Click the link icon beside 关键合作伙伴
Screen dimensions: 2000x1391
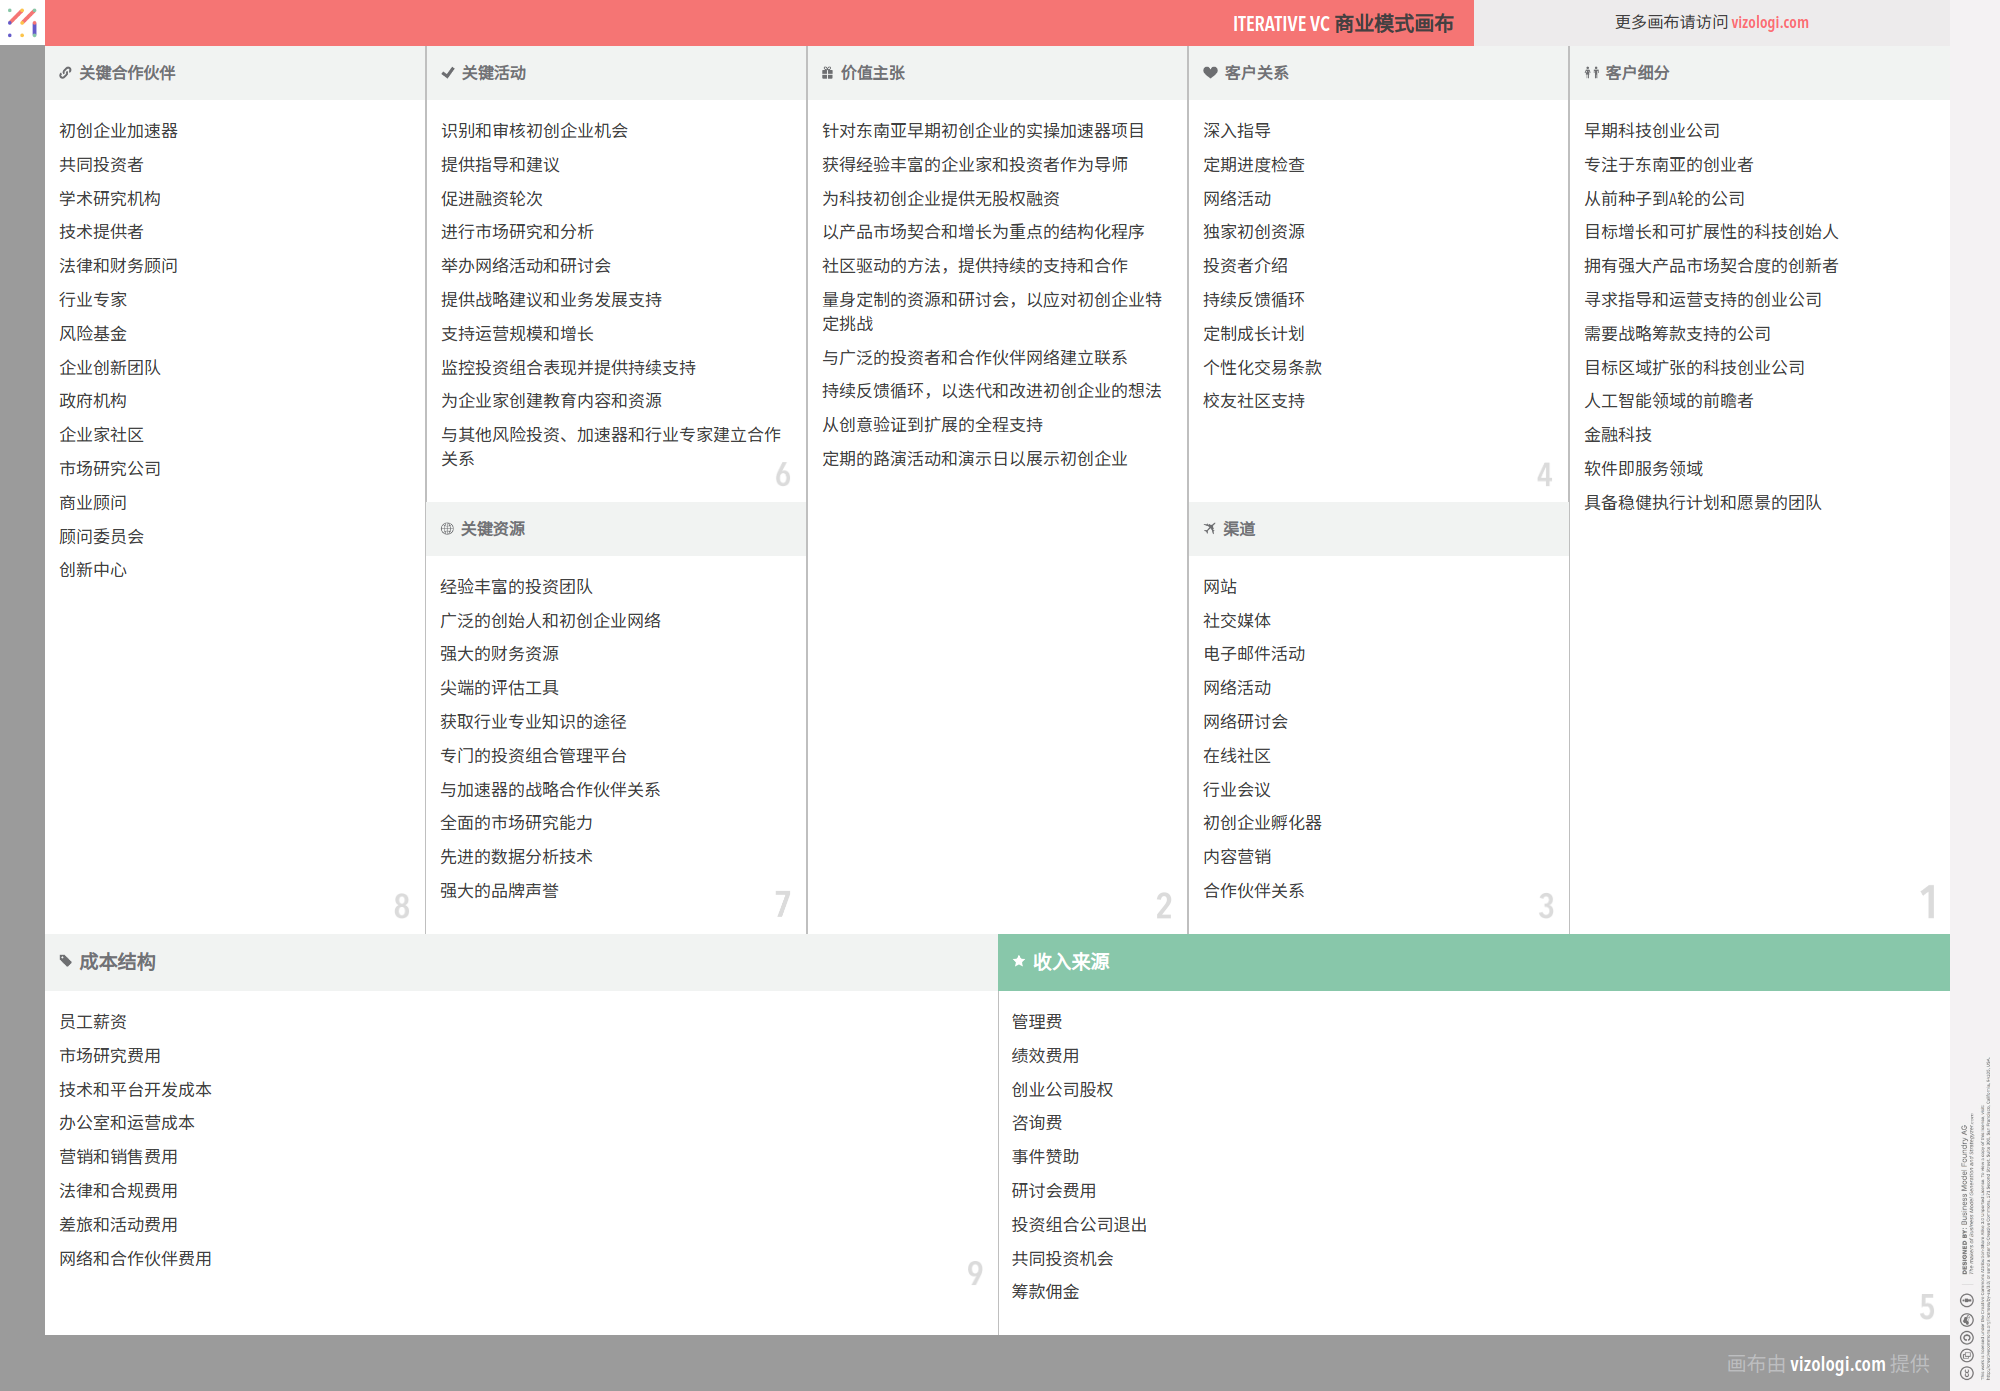pyautogui.click(x=65, y=73)
